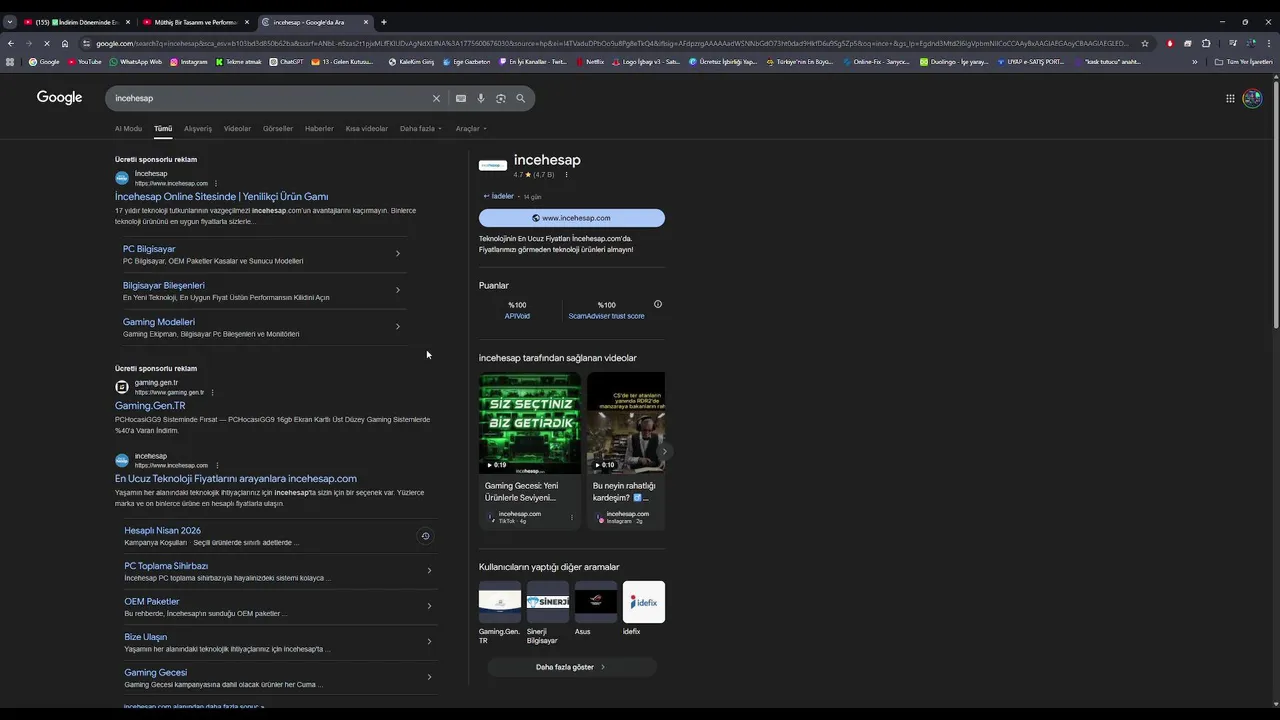The height and width of the screenshot is (720, 1280).
Task: Click the www.incehesap.com website button
Action: [572, 218]
